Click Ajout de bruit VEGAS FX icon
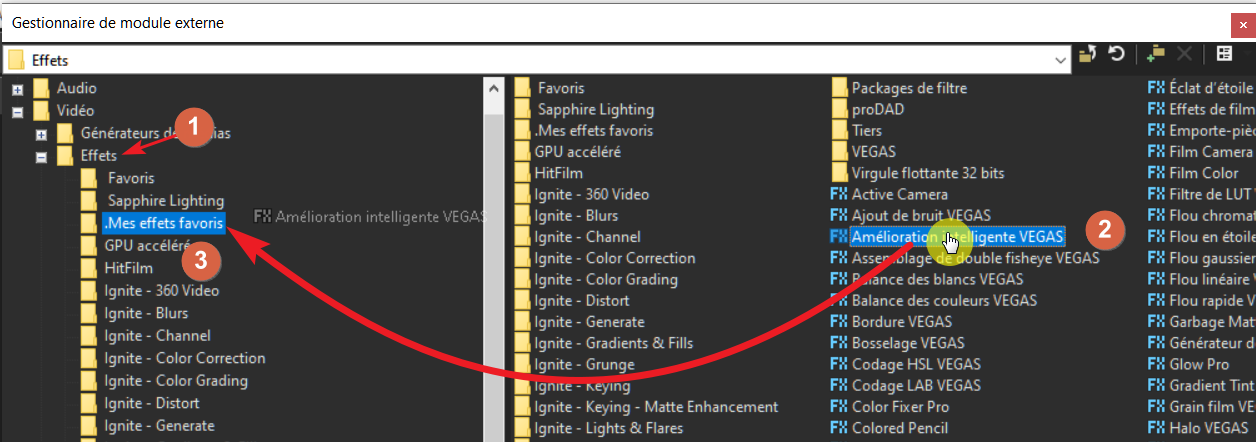 click(839, 215)
